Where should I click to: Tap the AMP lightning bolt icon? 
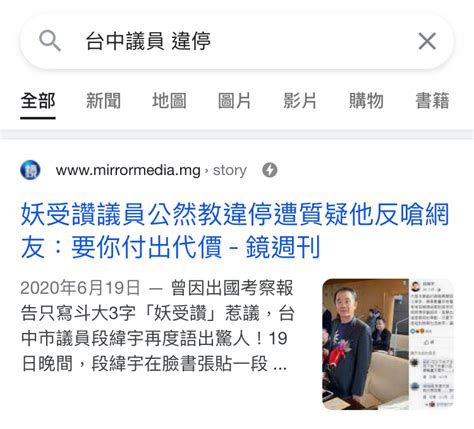click(270, 170)
